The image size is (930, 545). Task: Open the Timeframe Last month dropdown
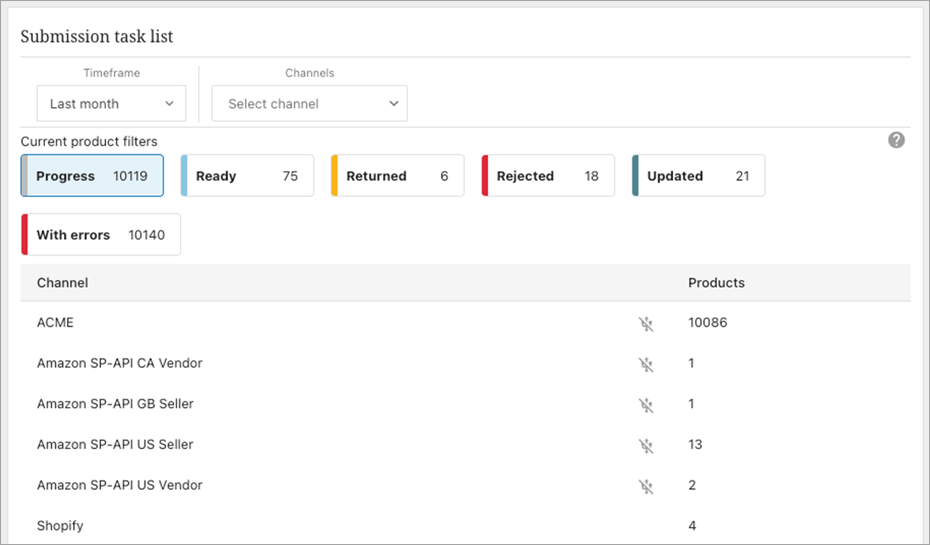point(111,104)
